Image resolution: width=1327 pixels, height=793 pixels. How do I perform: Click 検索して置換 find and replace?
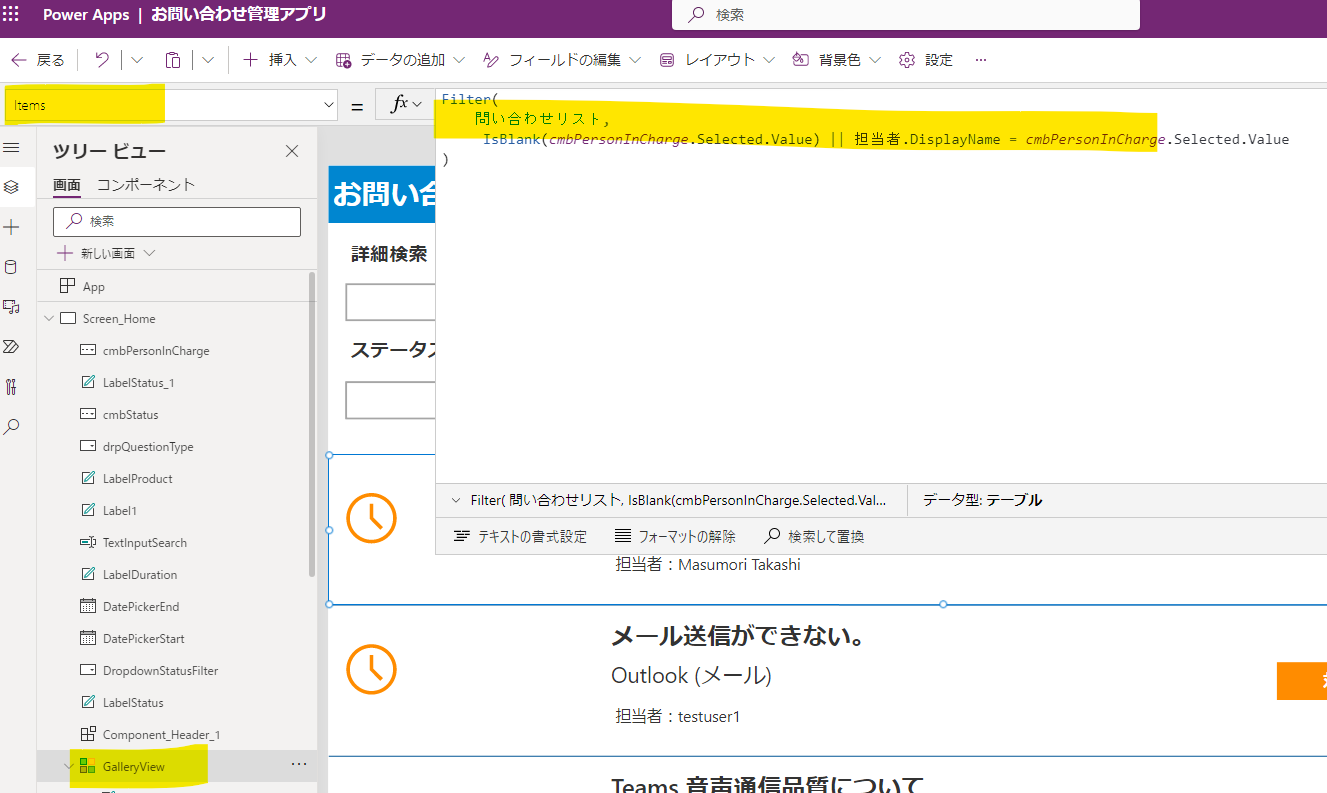(x=814, y=537)
